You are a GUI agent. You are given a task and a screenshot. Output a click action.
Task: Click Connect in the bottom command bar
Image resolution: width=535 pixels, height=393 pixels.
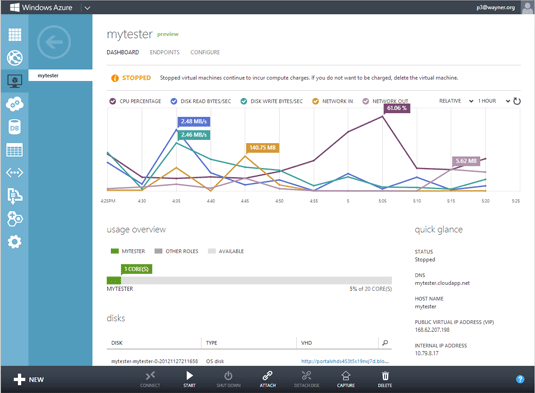click(x=150, y=379)
